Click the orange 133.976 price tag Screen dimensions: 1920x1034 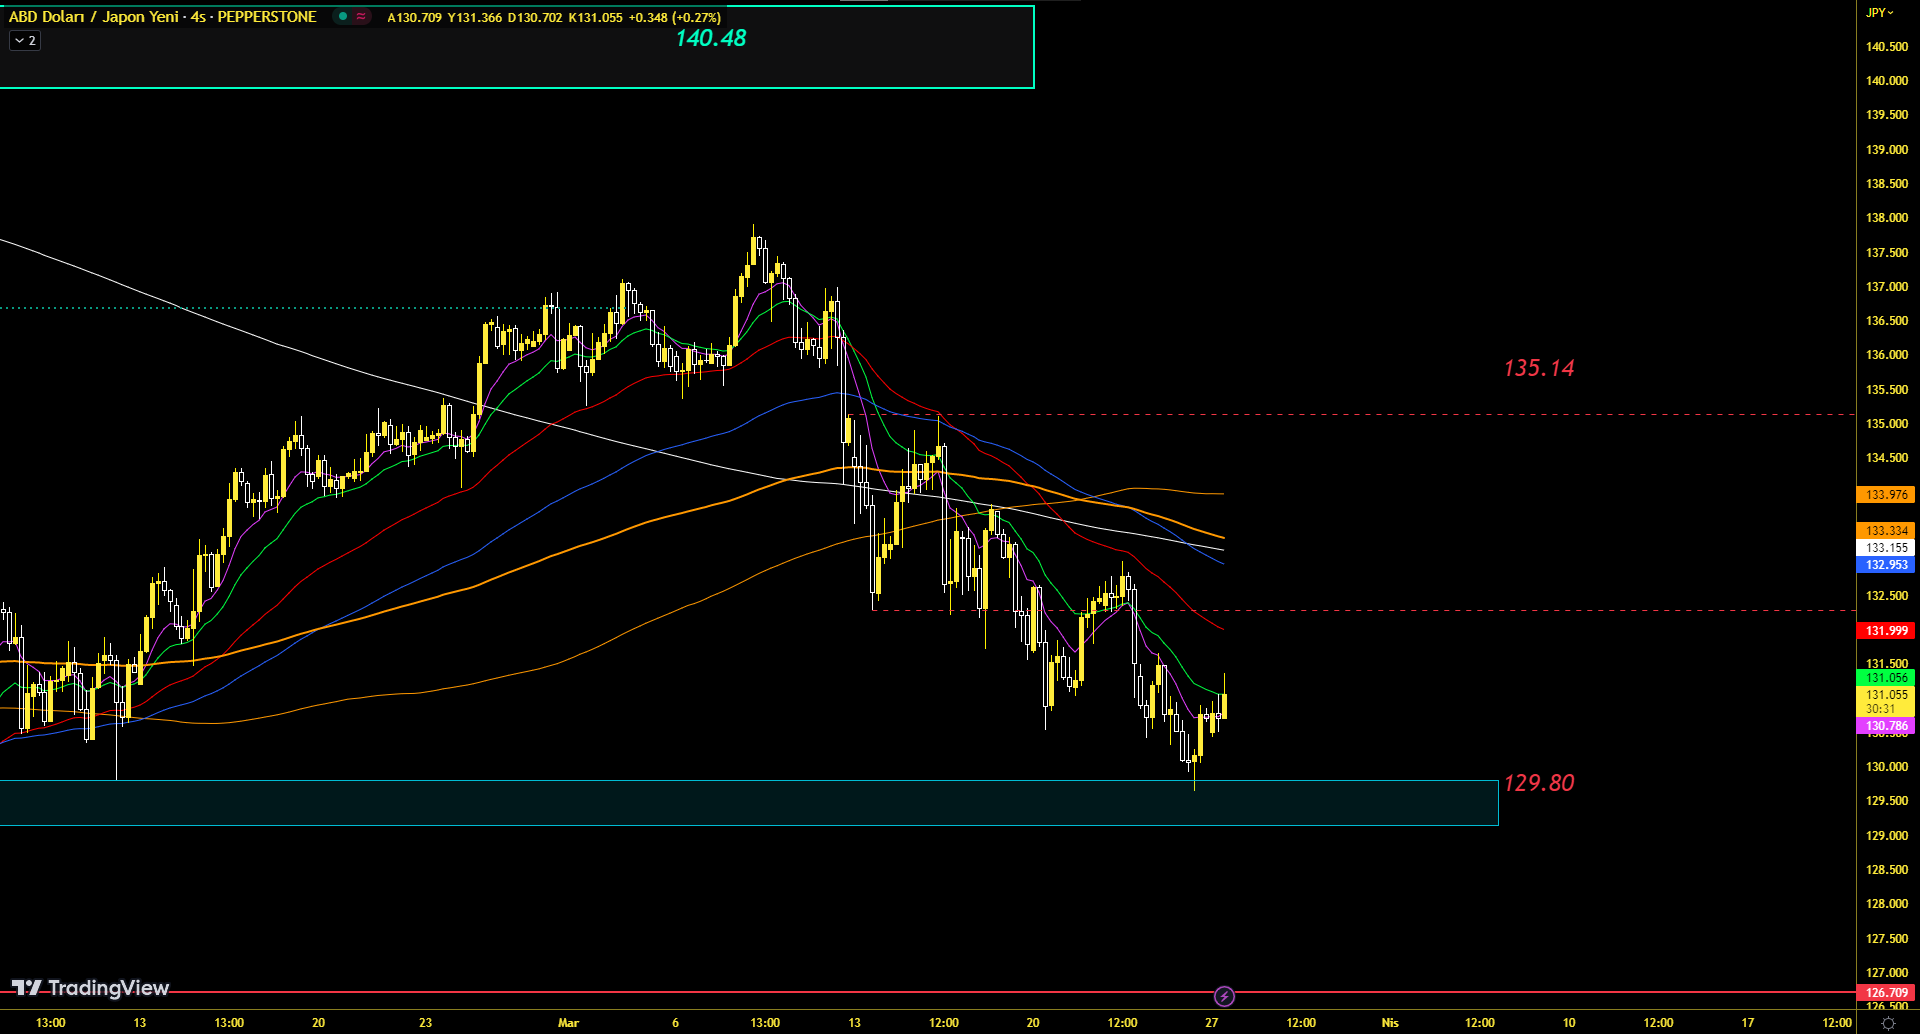pyautogui.click(x=1886, y=495)
